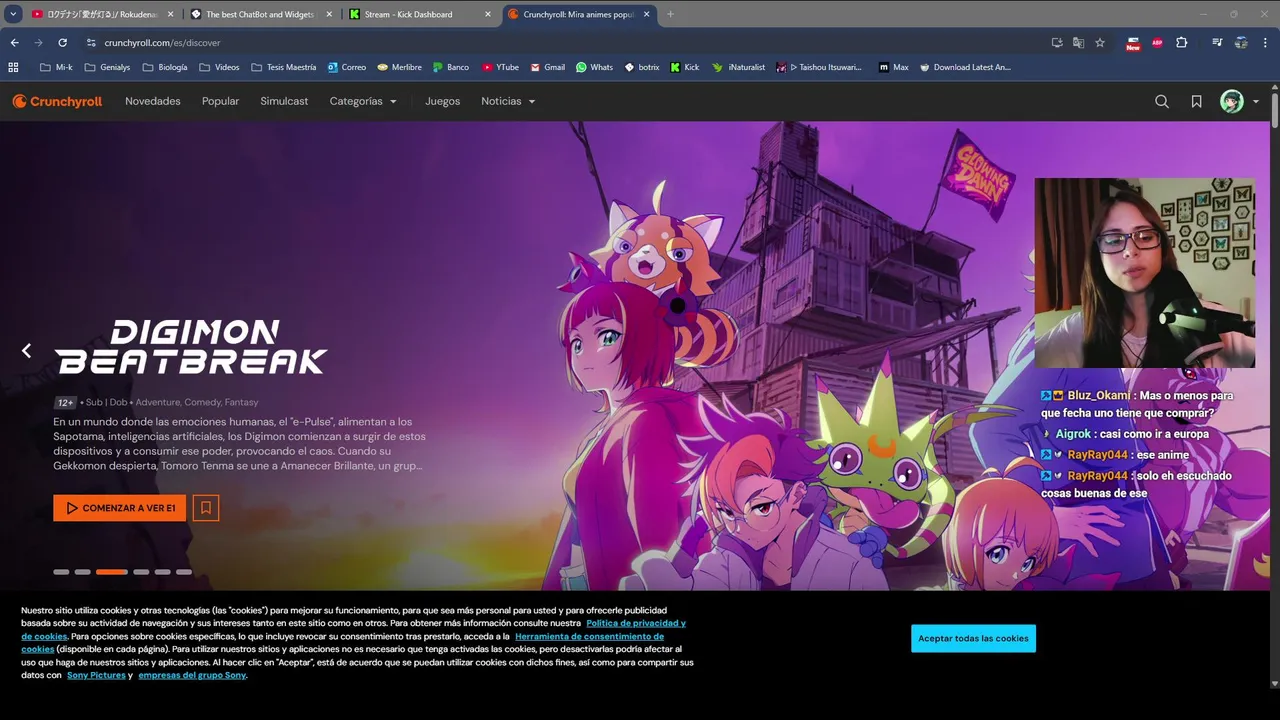Viewport: 1280px width, 720px height.
Task: Select the Crunchyroll browser tab
Action: (578, 14)
